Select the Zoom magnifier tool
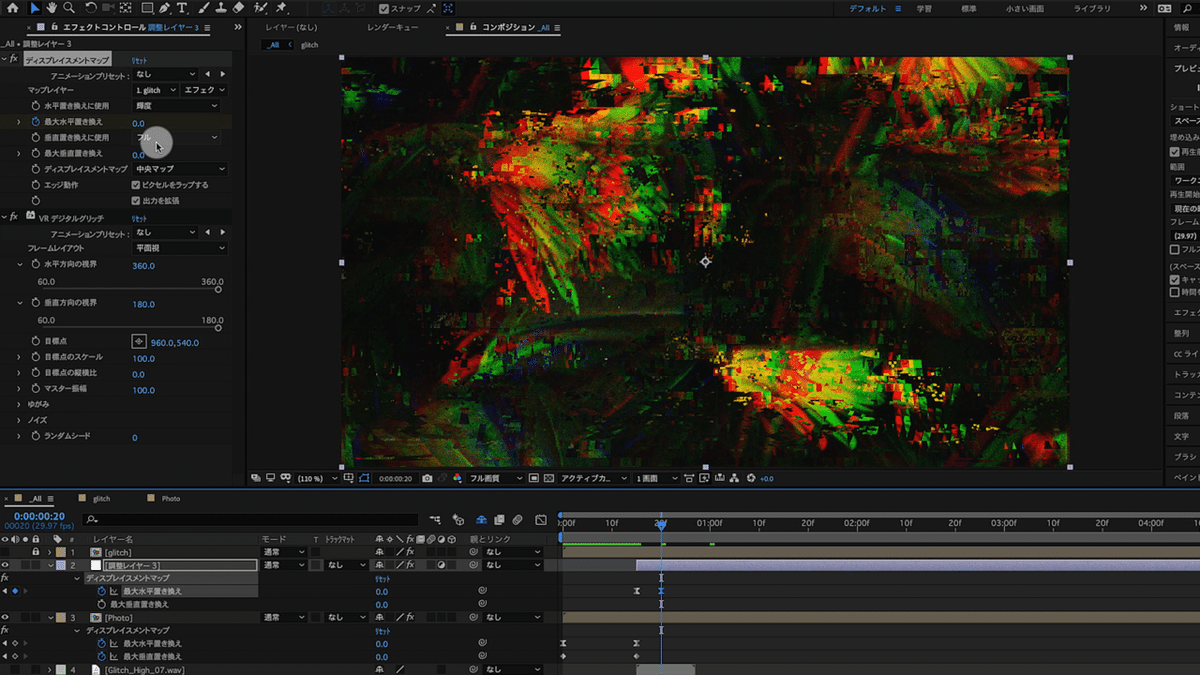 pyautogui.click(x=70, y=7)
